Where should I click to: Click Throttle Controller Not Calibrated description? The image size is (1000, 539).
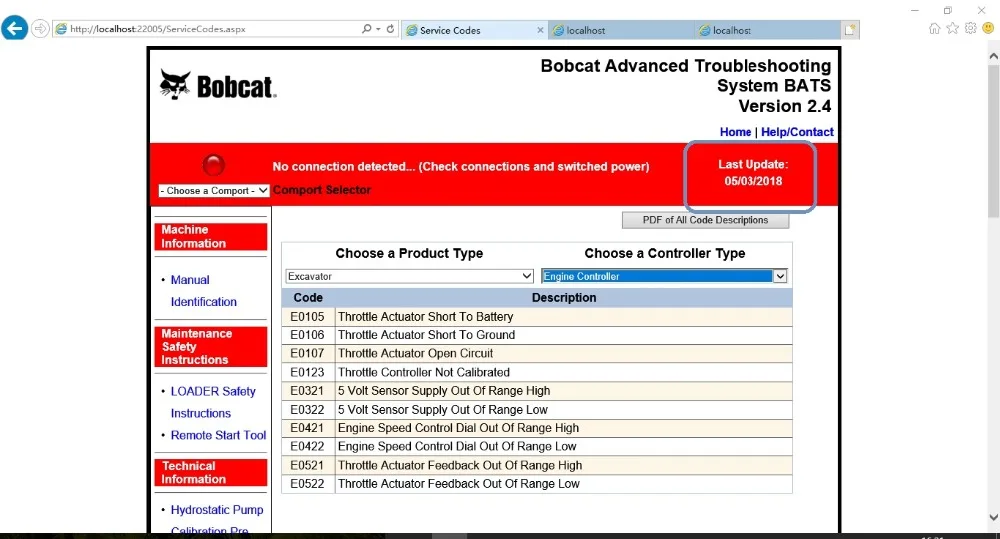click(x=423, y=372)
